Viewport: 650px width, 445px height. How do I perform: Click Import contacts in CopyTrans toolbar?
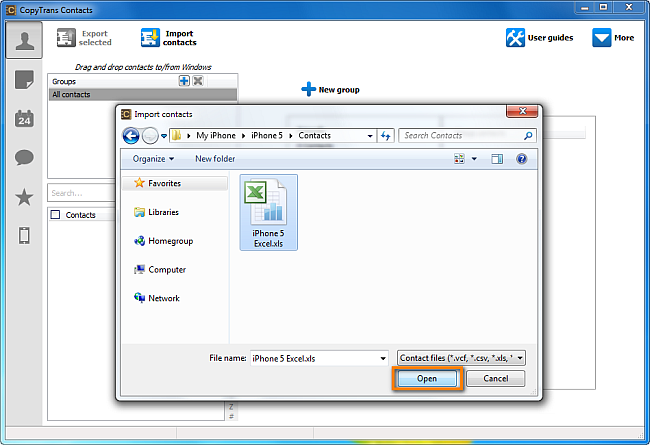(x=169, y=38)
